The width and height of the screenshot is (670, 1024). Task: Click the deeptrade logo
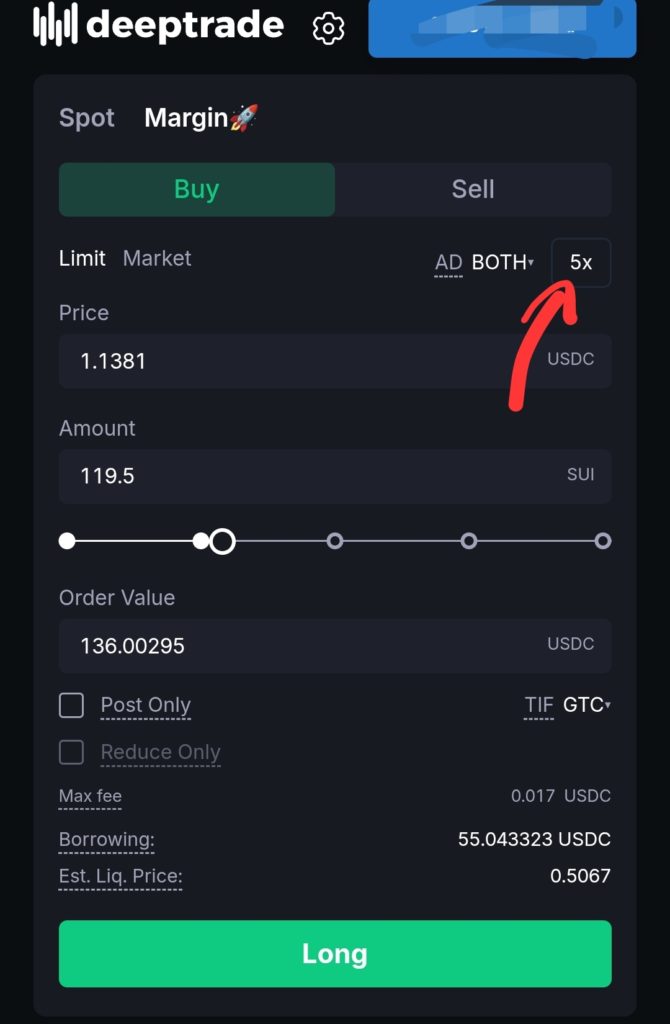159,26
